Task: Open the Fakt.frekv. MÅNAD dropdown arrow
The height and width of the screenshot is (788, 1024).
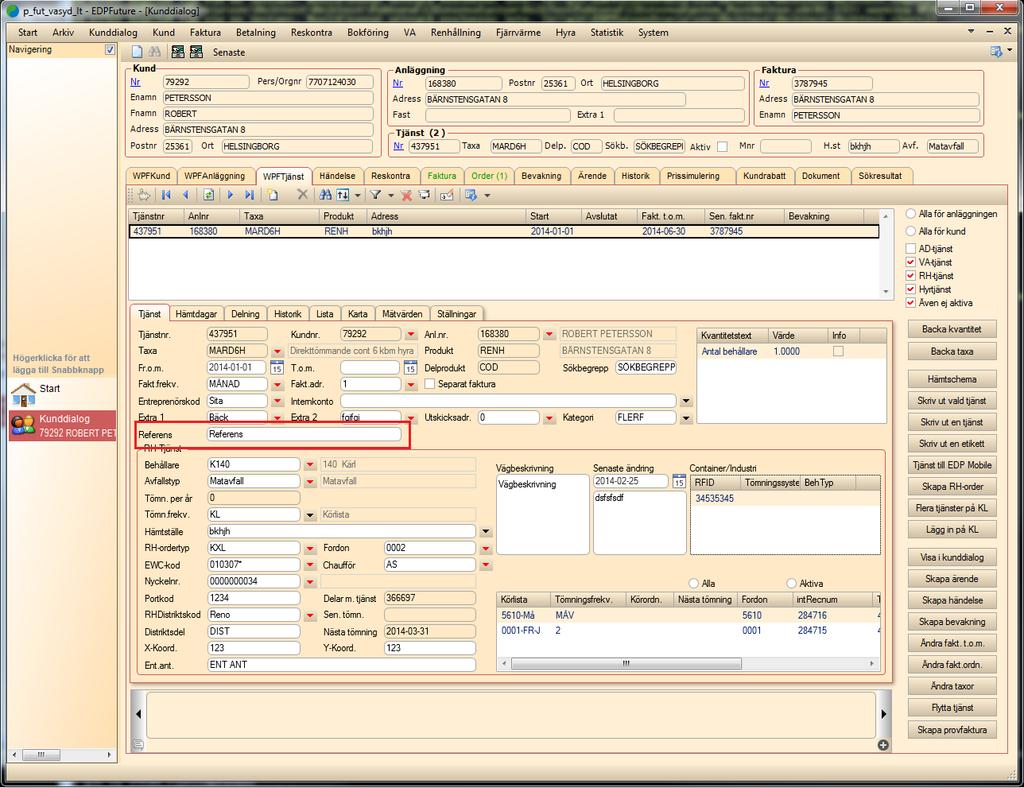Action: [x=277, y=385]
